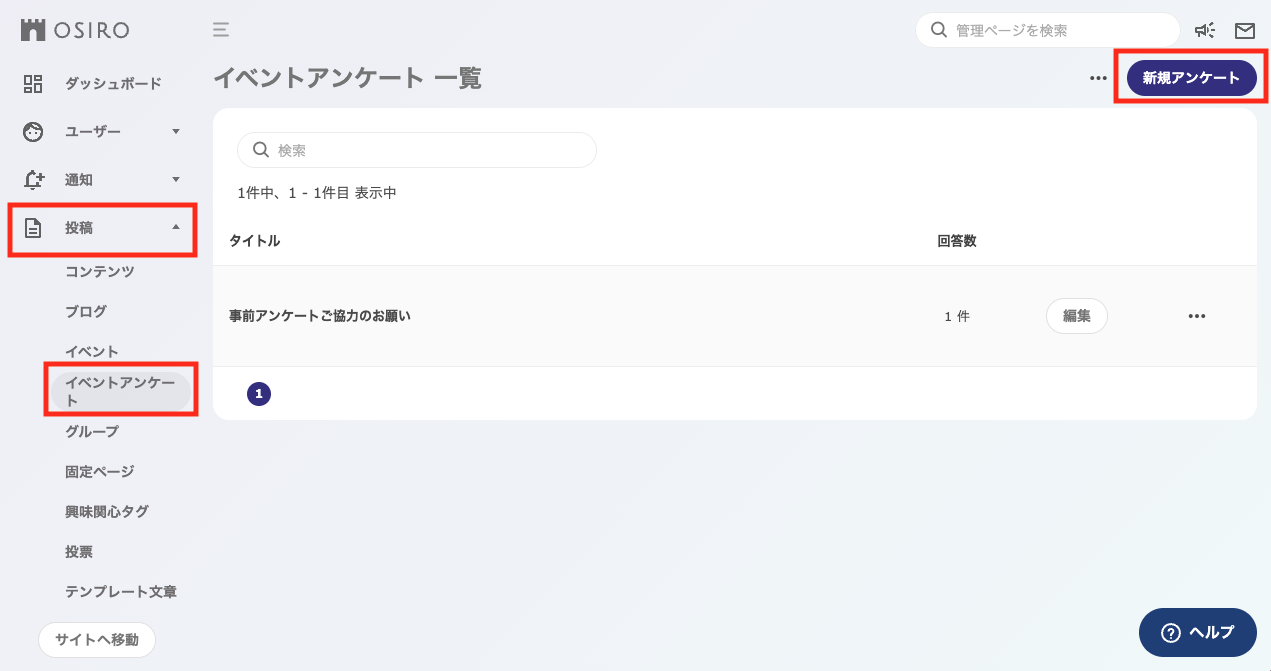The image size is (1271, 671).
Task: Open page options three-dot menu beside 新規アンケート
Action: 1098,78
